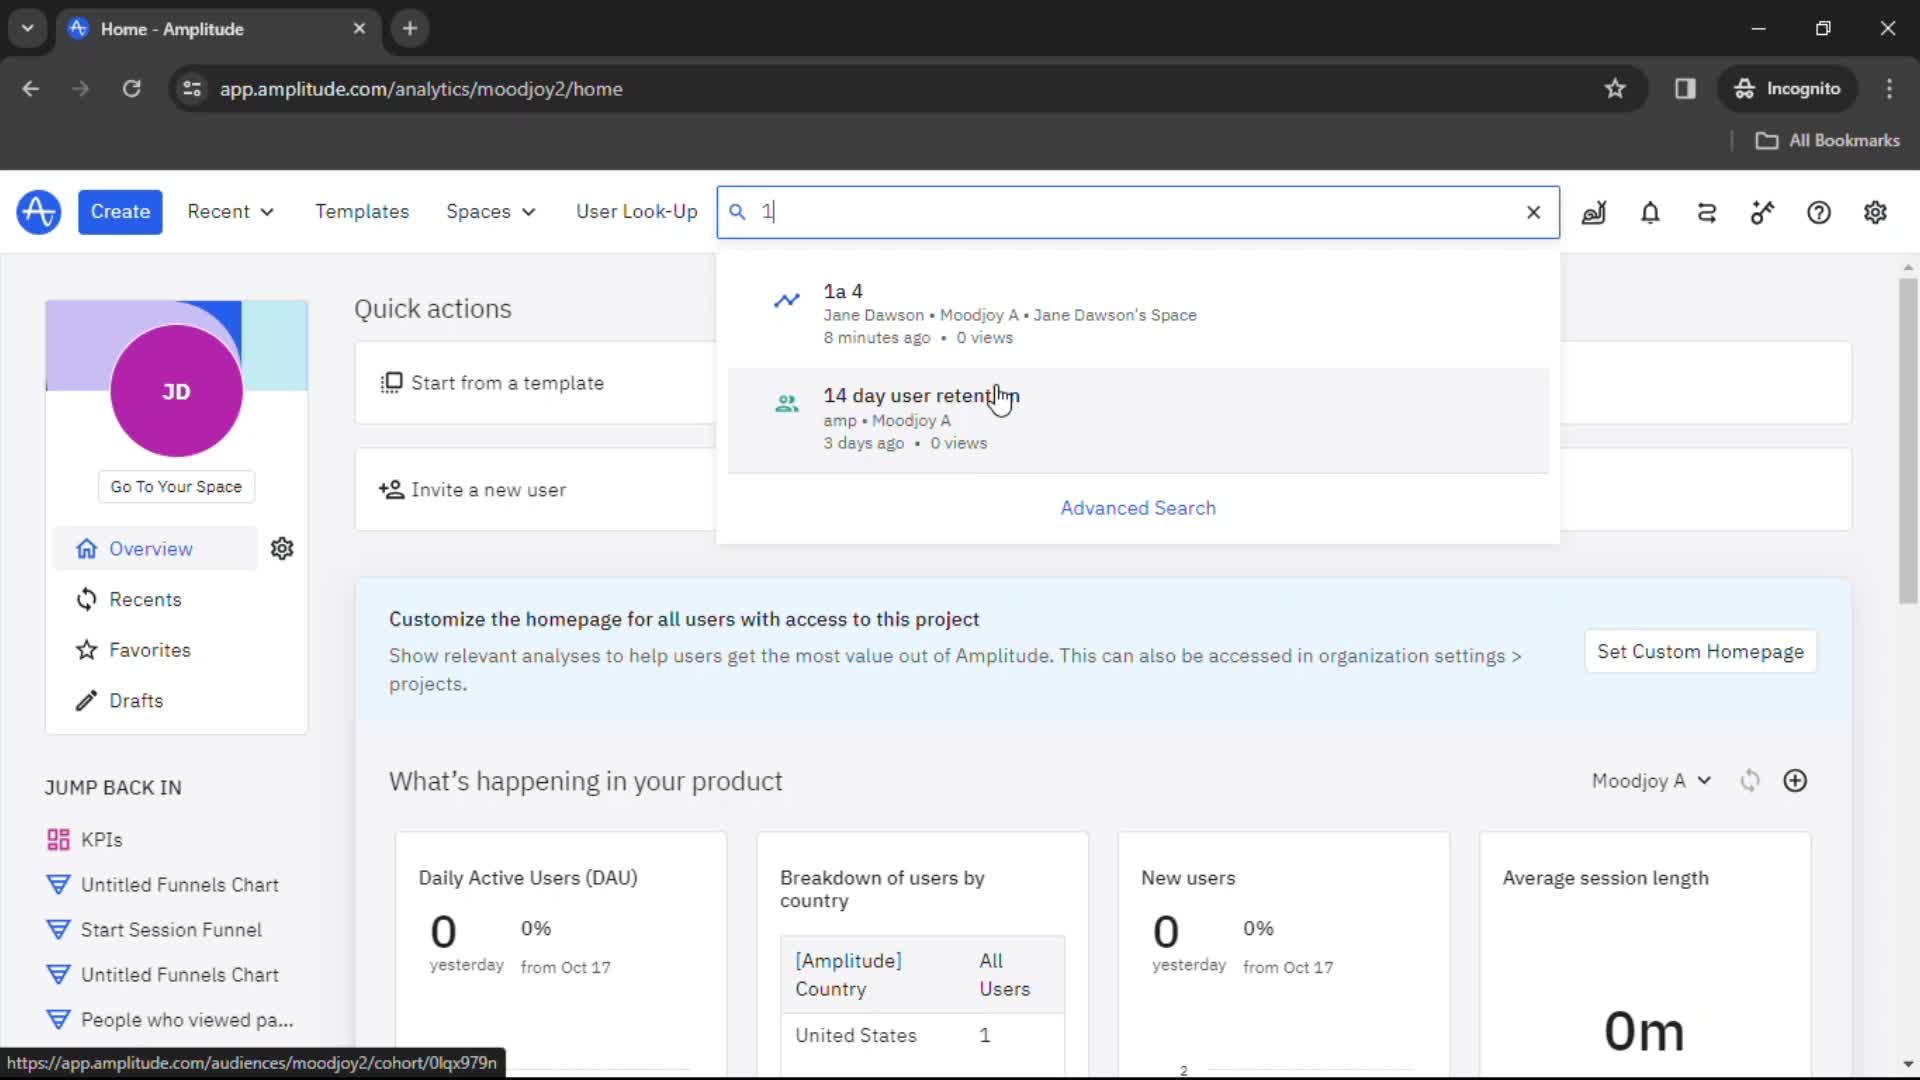Open notifications panel
This screenshot has width=1920, height=1080.
[x=1650, y=211]
